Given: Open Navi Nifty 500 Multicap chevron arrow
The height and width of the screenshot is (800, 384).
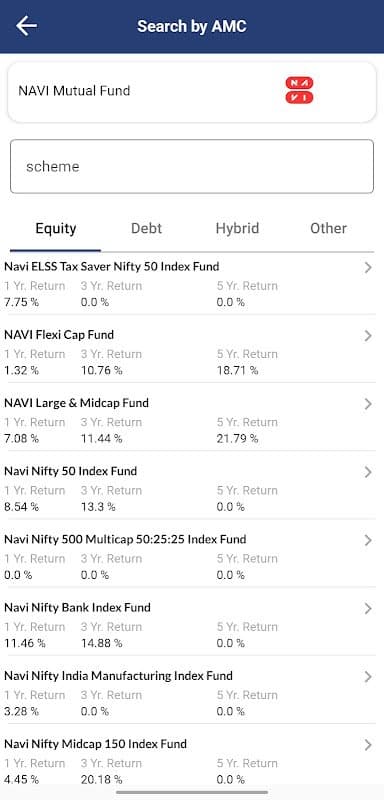Looking at the screenshot, I should point(368,540).
